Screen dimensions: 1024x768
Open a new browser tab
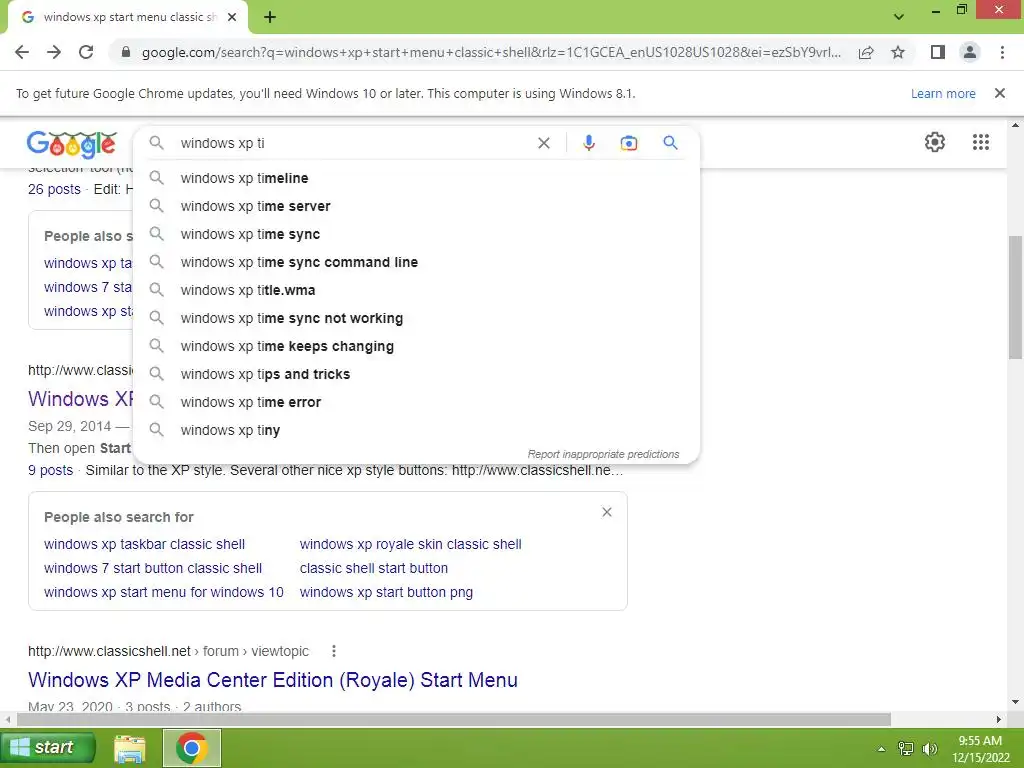pyautogui.click(x=270, y=17)
